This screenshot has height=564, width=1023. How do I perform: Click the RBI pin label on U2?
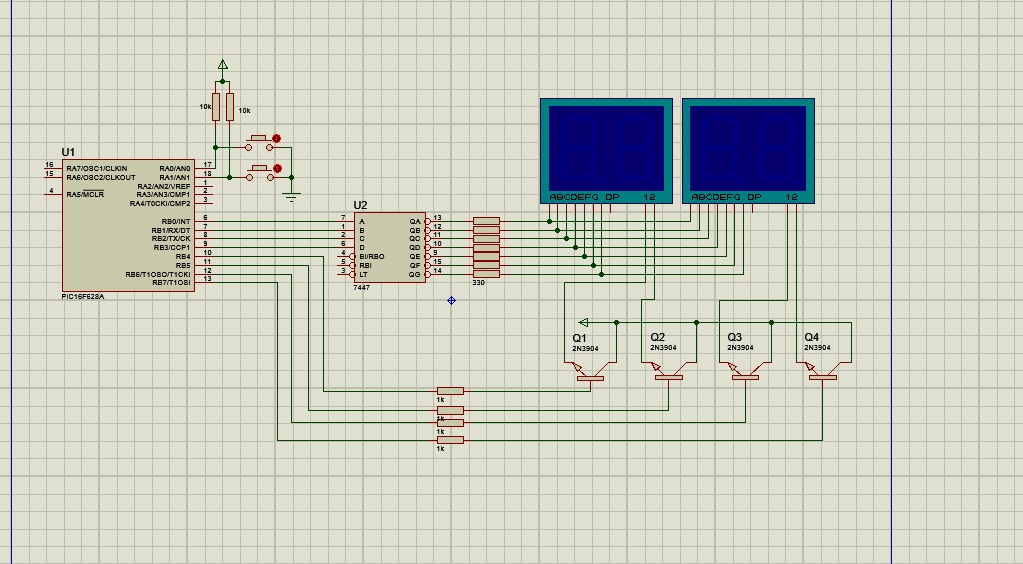(x=365, y=266)
